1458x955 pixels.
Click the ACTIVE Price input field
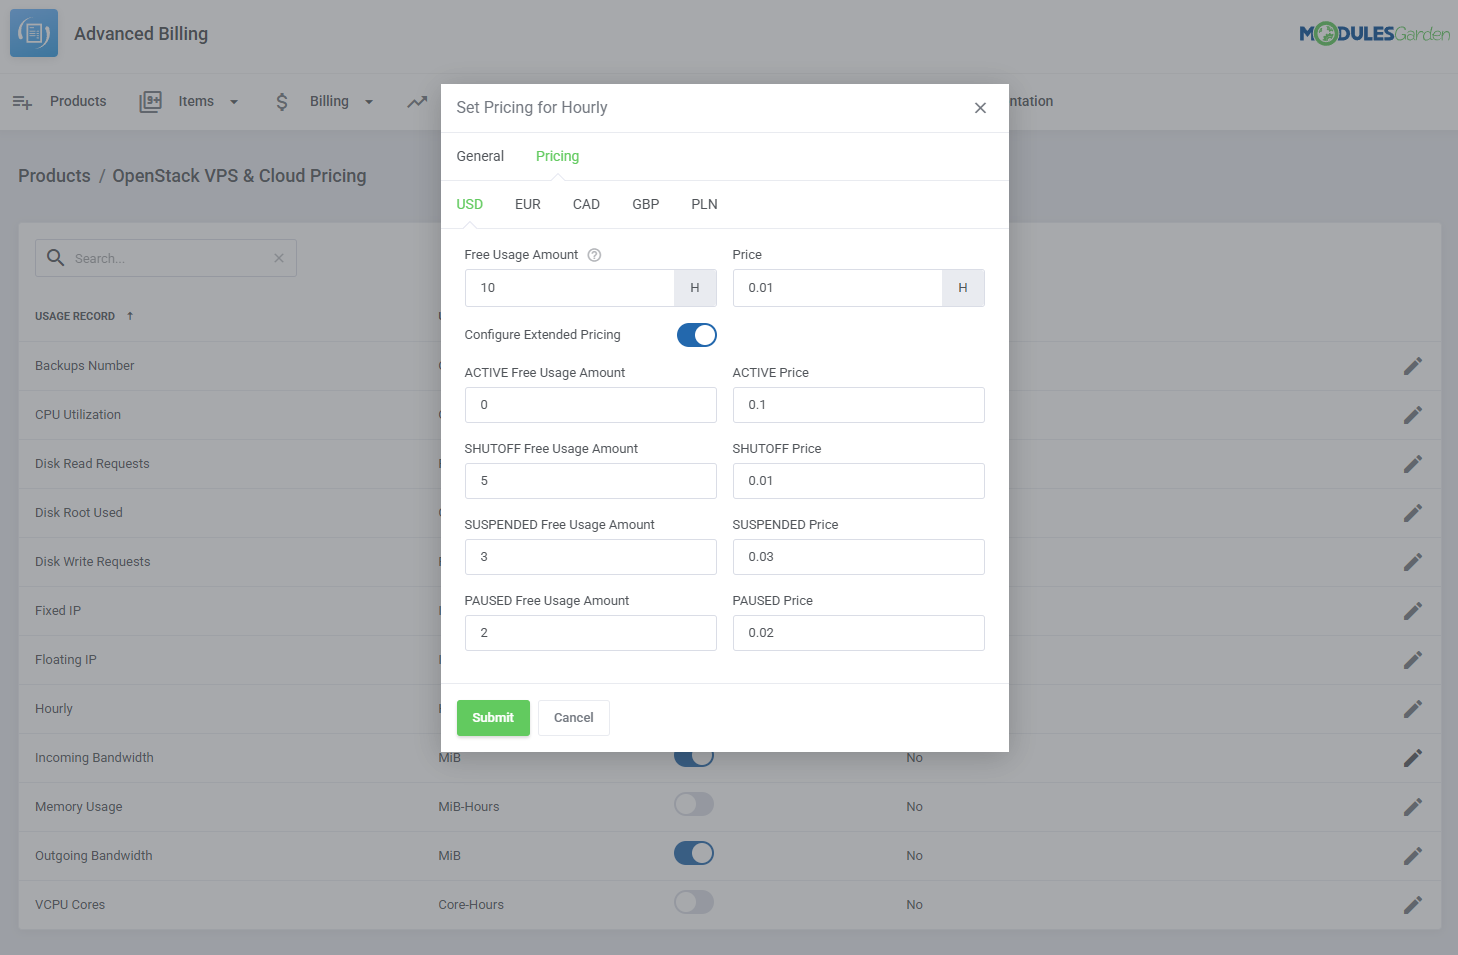point(858,405)
